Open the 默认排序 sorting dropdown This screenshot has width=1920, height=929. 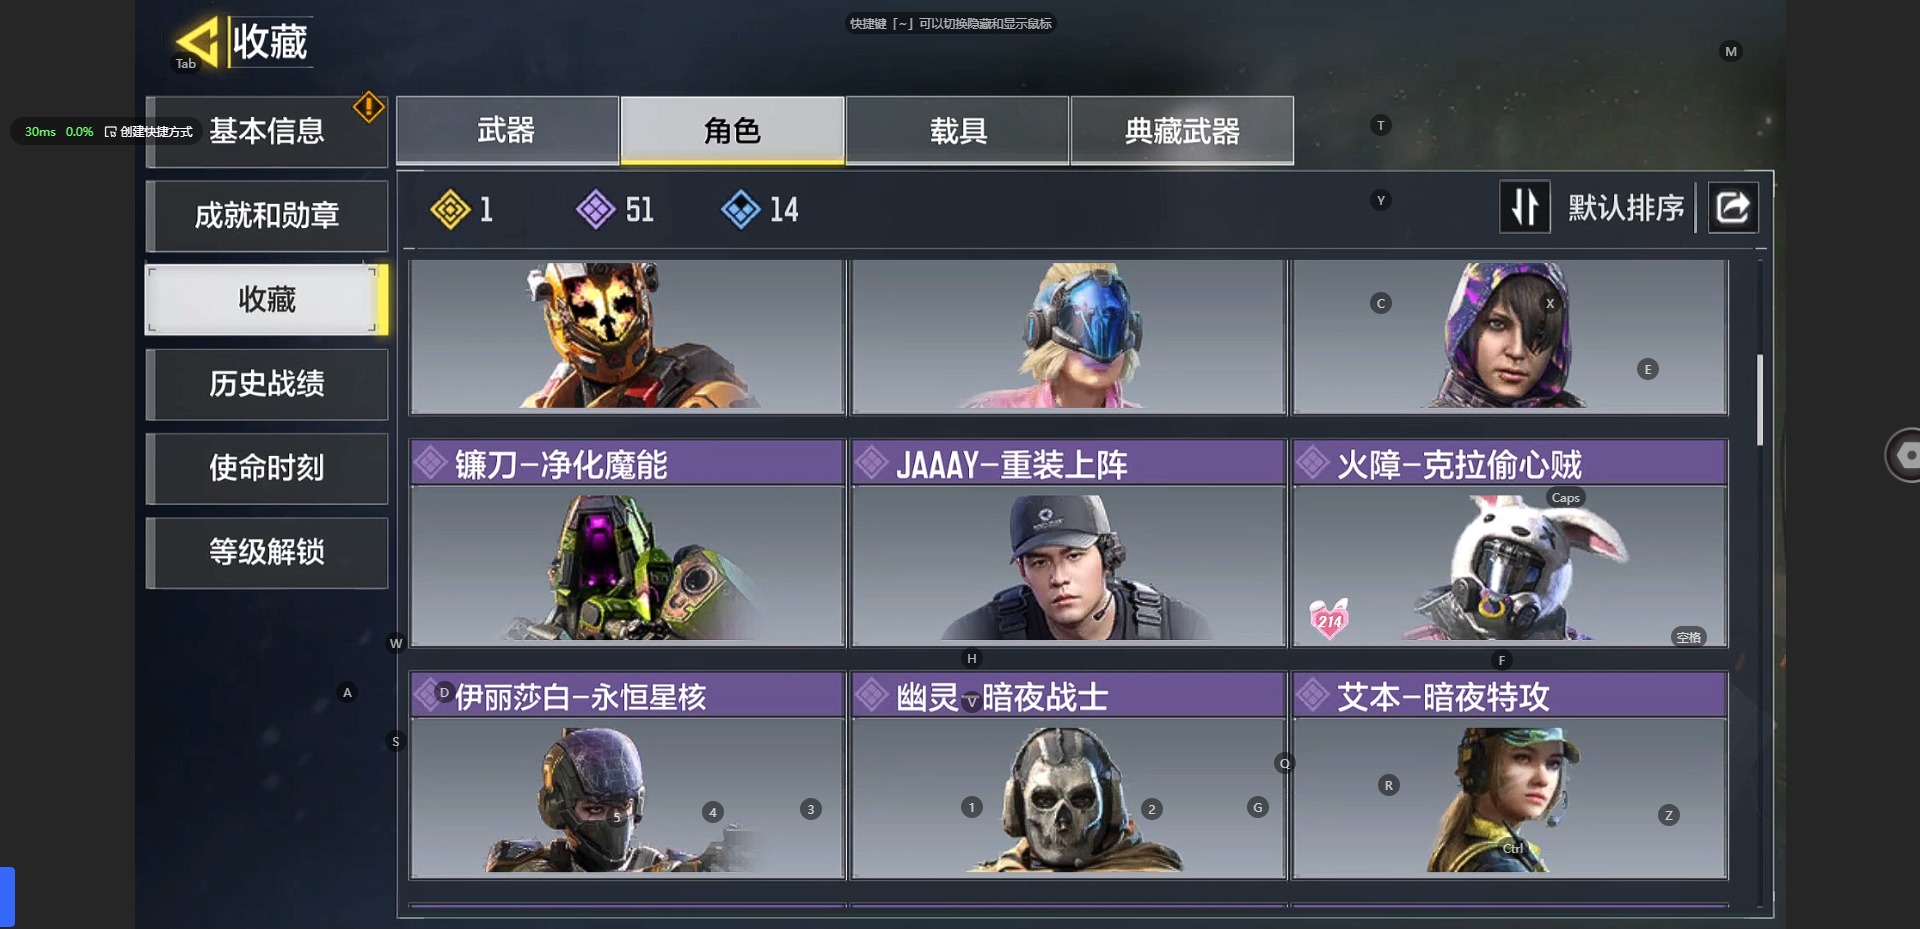pos(1626,208)
